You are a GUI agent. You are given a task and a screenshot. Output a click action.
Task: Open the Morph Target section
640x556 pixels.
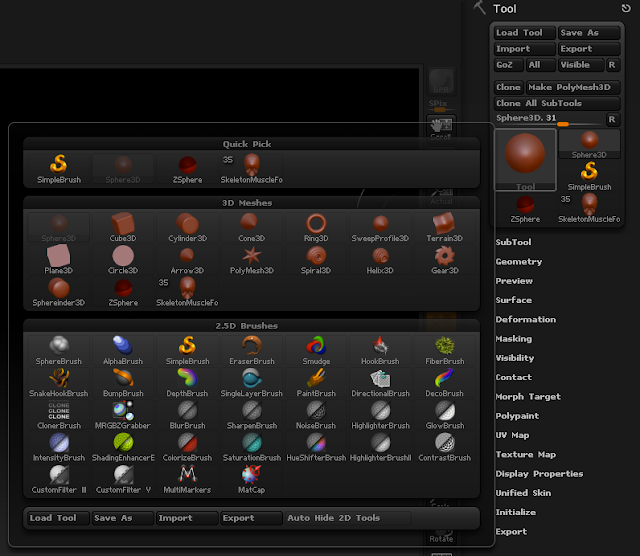528,397
